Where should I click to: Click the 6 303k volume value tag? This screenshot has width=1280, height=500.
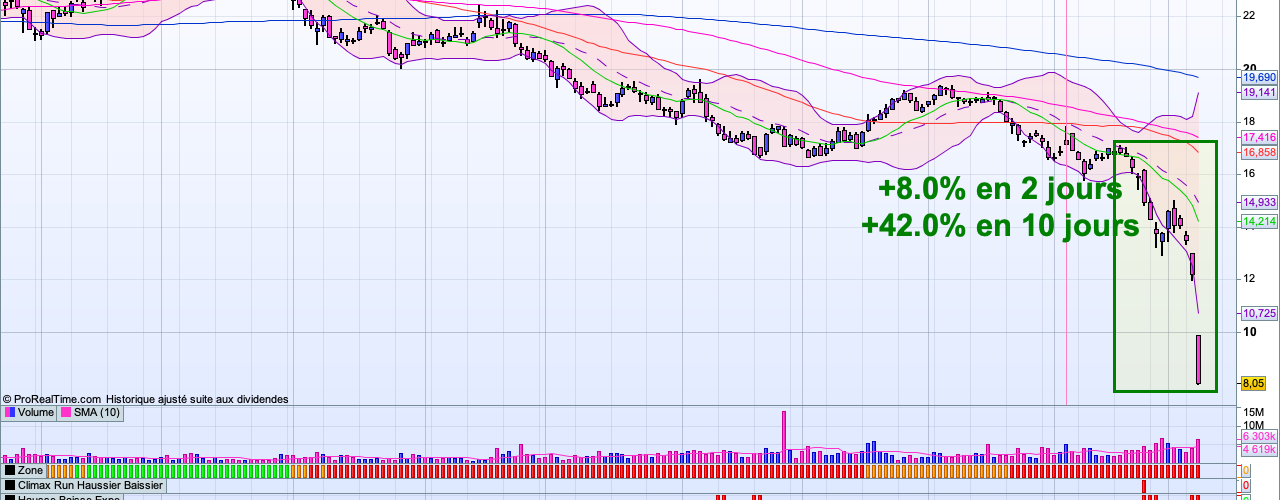click(x=1258, y=437)
